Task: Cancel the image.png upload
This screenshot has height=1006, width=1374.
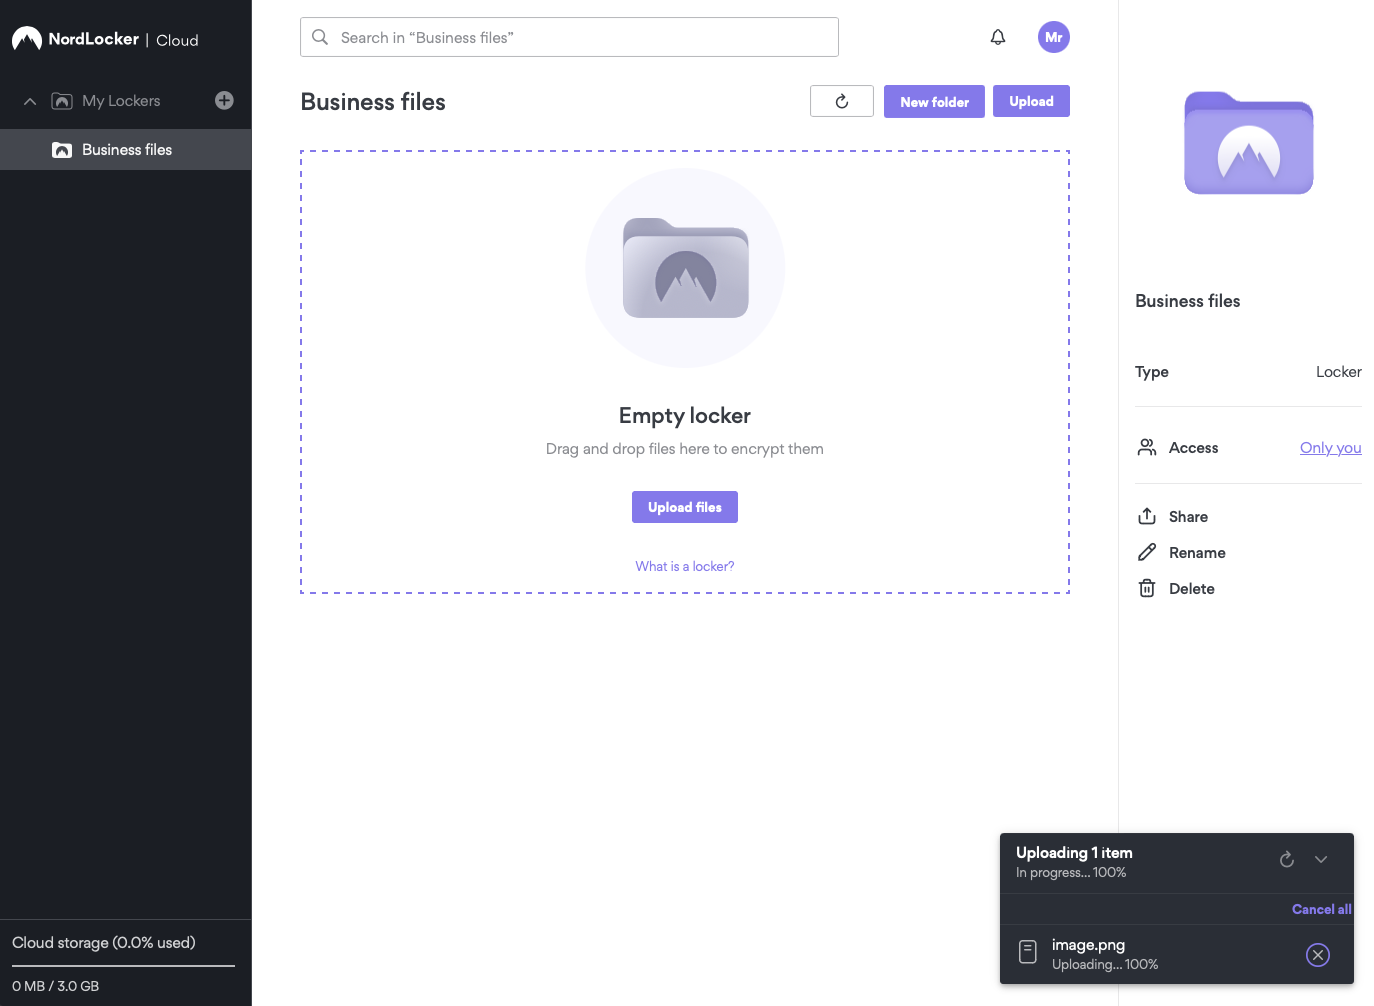Action: 1317,954
